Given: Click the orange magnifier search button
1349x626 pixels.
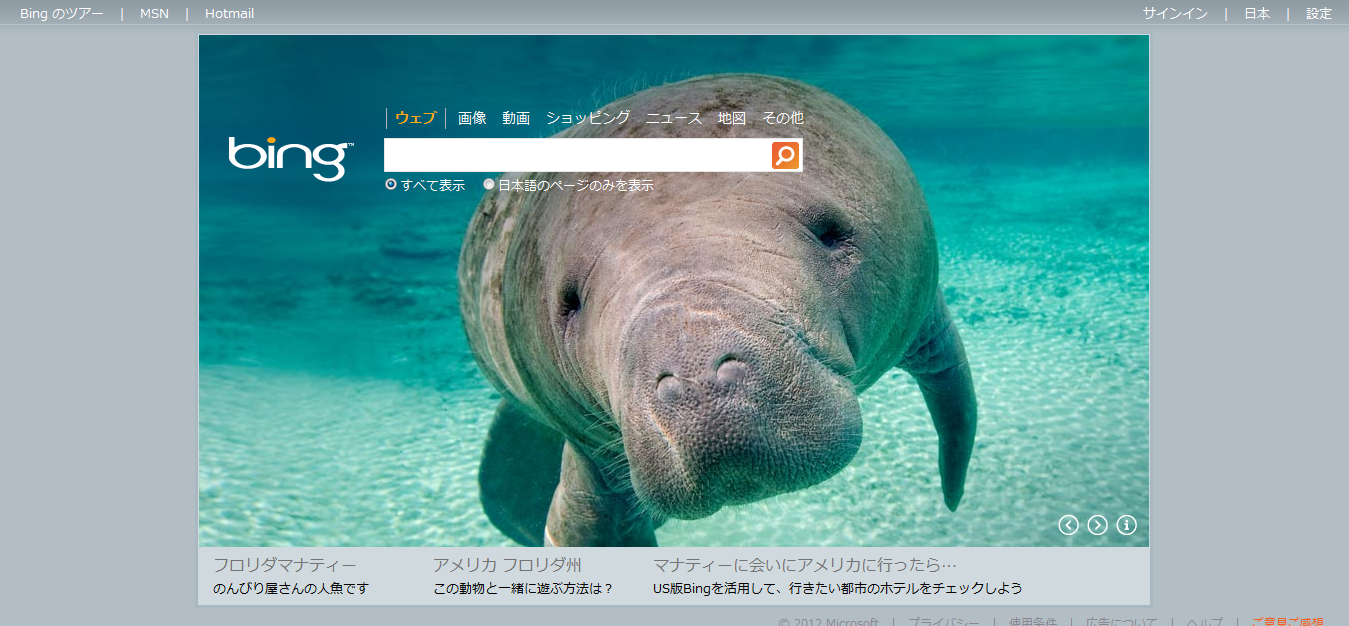Looking at the screenshot, I should click(785, 155).
